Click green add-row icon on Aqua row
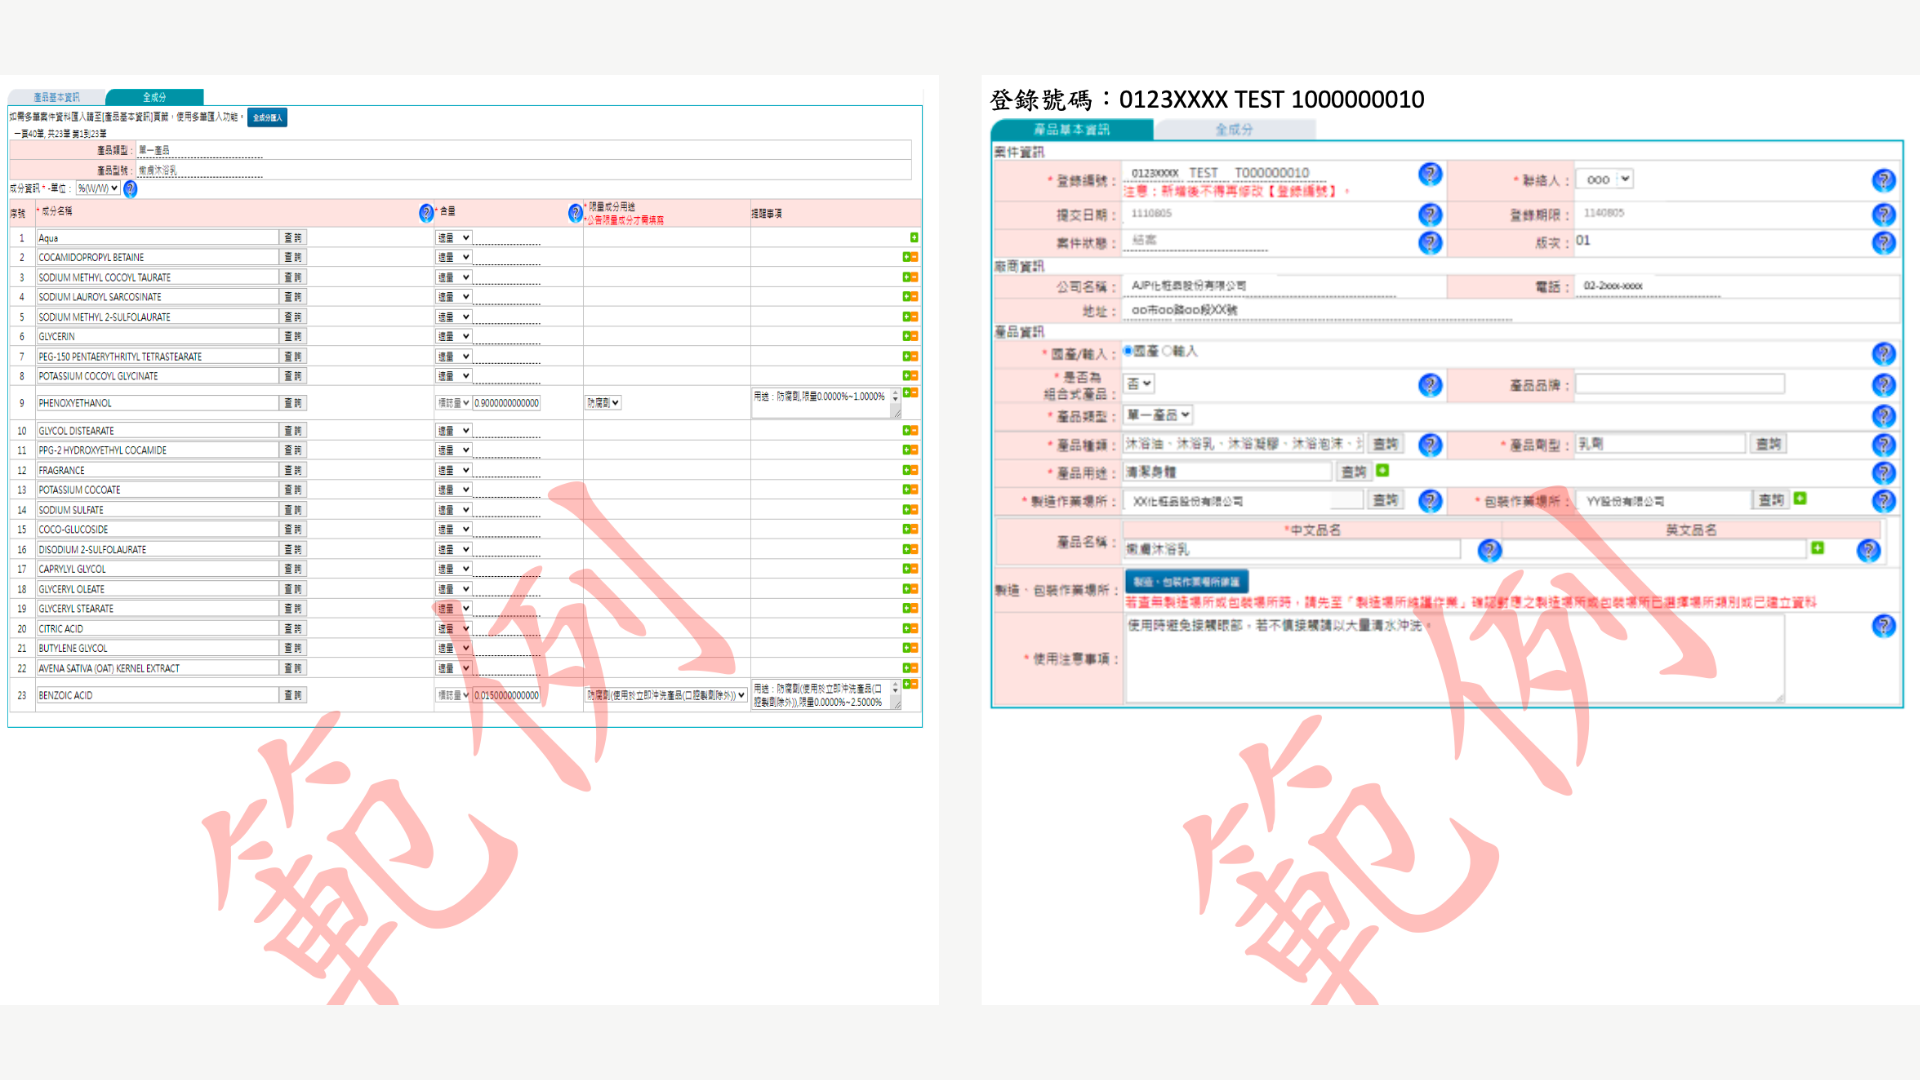 (x=914, y=238)
